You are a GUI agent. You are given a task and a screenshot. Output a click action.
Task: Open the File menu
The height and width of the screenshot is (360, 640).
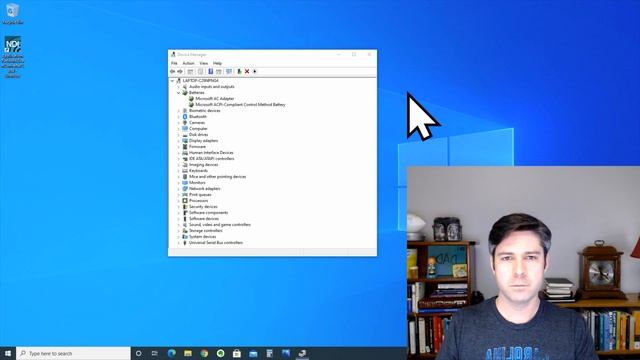(174, 63)
